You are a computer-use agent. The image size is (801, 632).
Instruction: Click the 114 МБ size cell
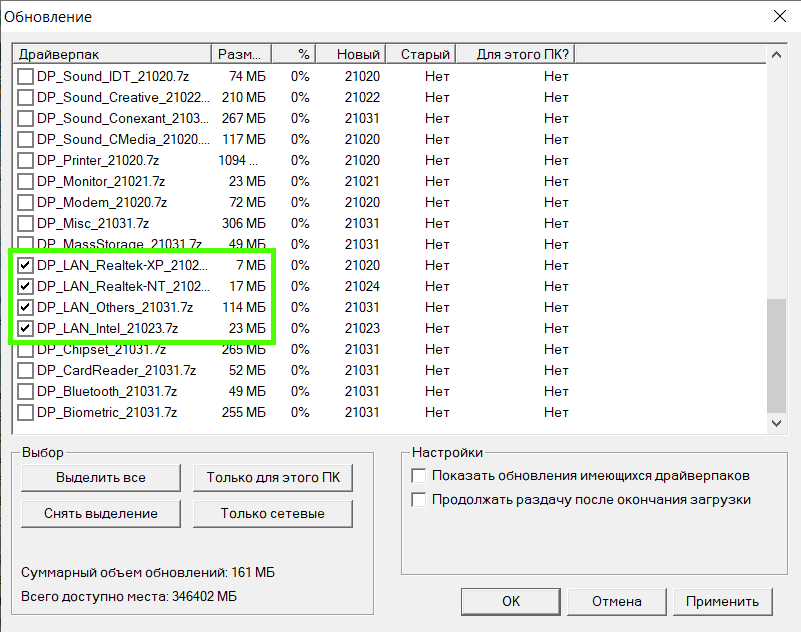(x=244, y=307)
